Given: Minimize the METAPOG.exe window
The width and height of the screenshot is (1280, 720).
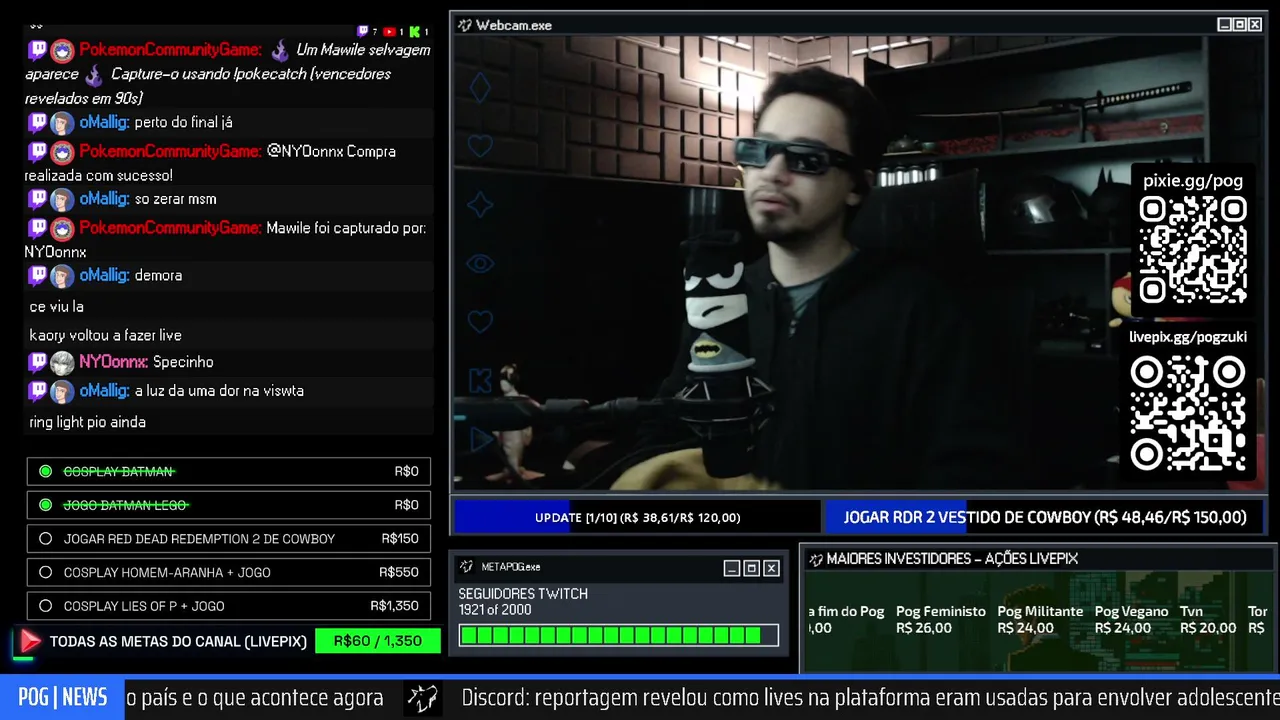Looking at the screenshot, I should pyautogui.click(x=732, y=568).
